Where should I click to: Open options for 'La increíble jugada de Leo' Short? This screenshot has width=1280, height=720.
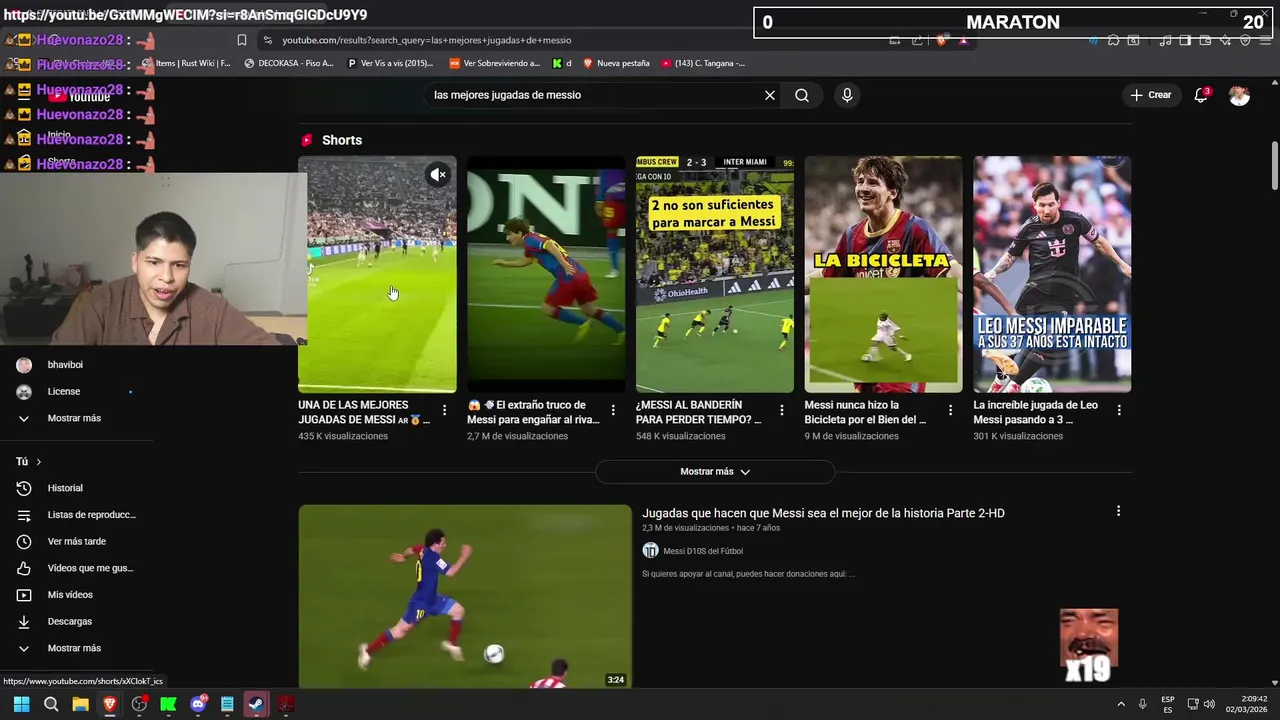(1119, 410)
